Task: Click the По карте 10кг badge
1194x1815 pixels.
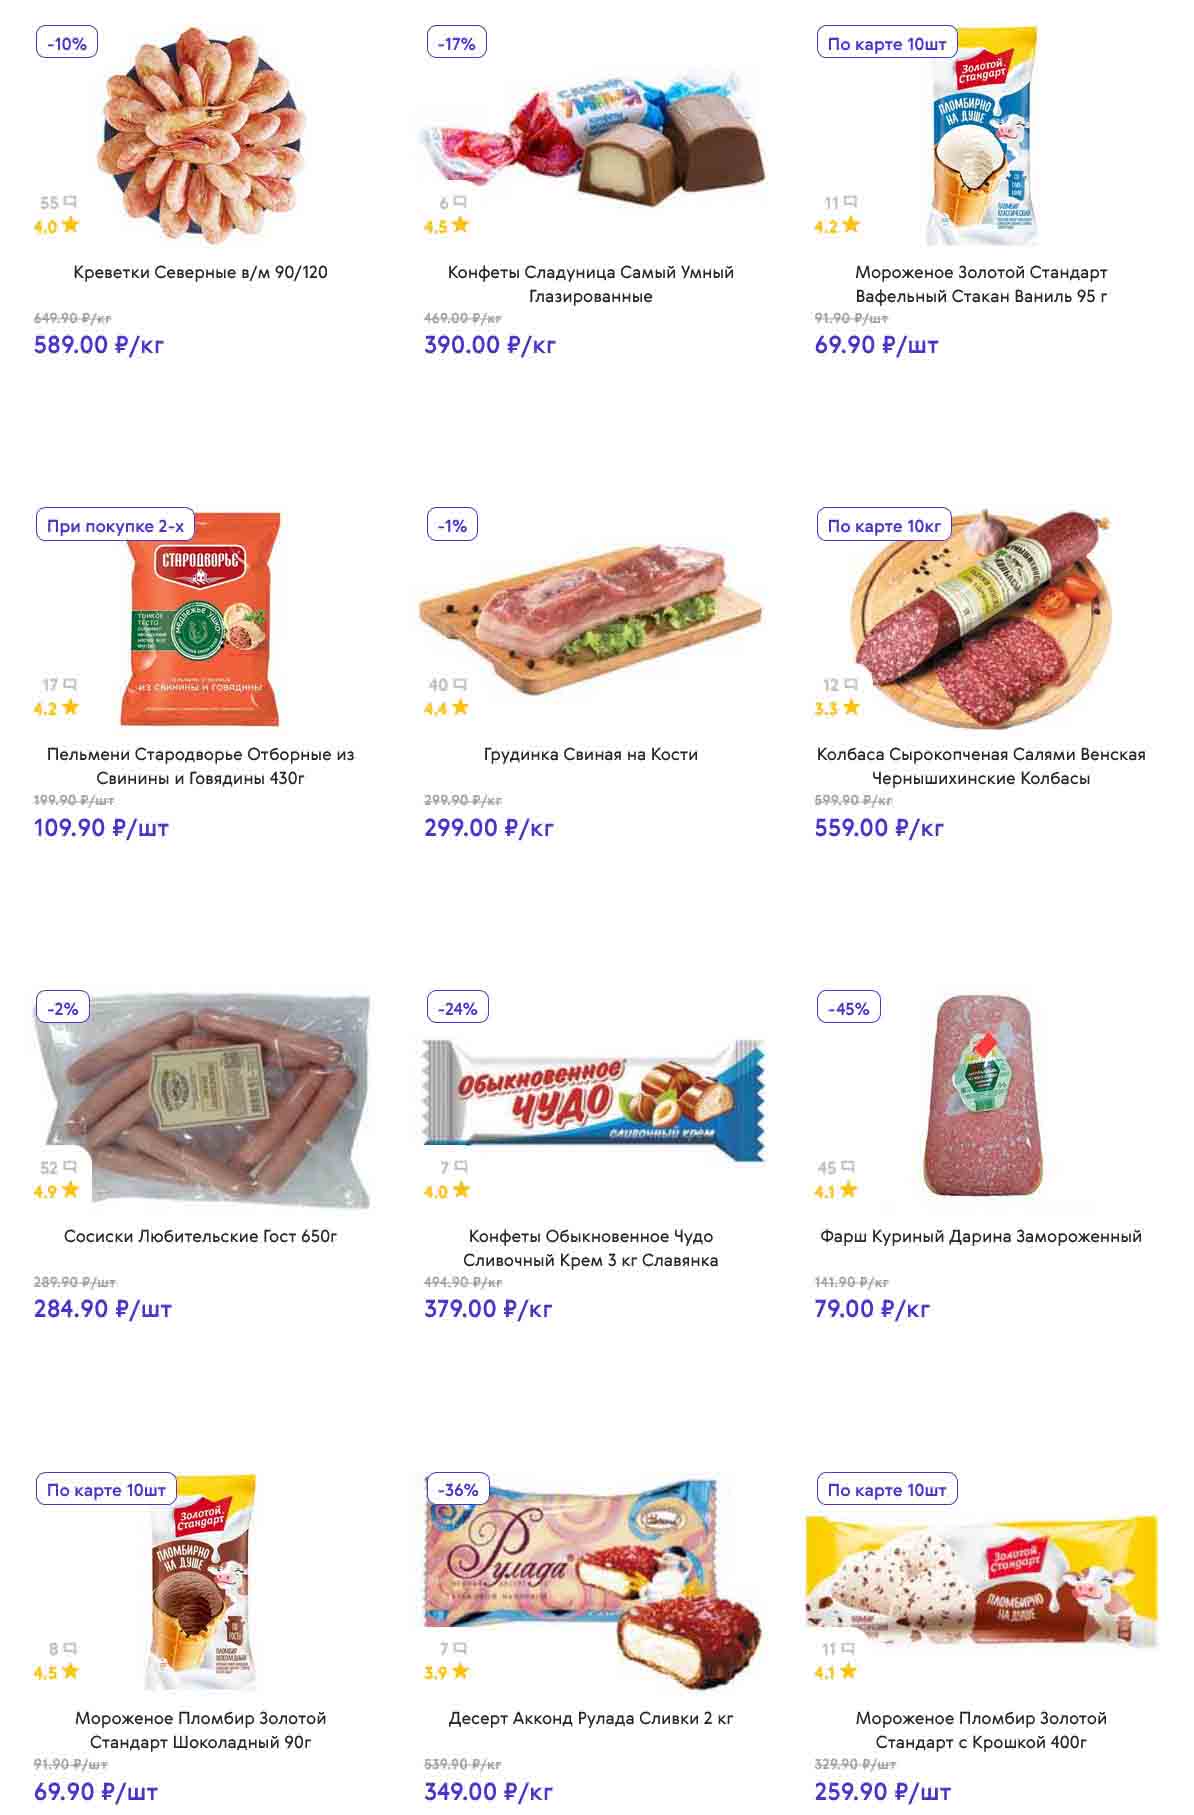Action: pos(884,526)
